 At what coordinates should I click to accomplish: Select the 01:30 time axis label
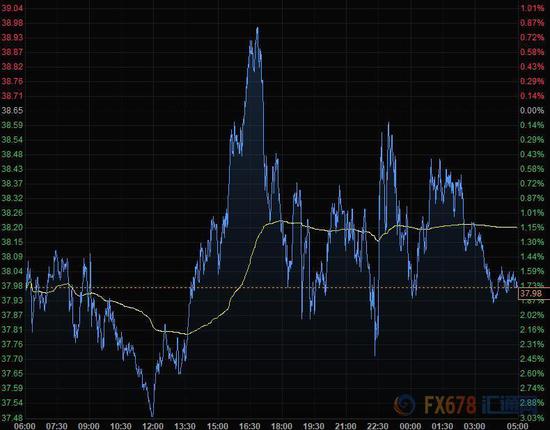point(442,426)
